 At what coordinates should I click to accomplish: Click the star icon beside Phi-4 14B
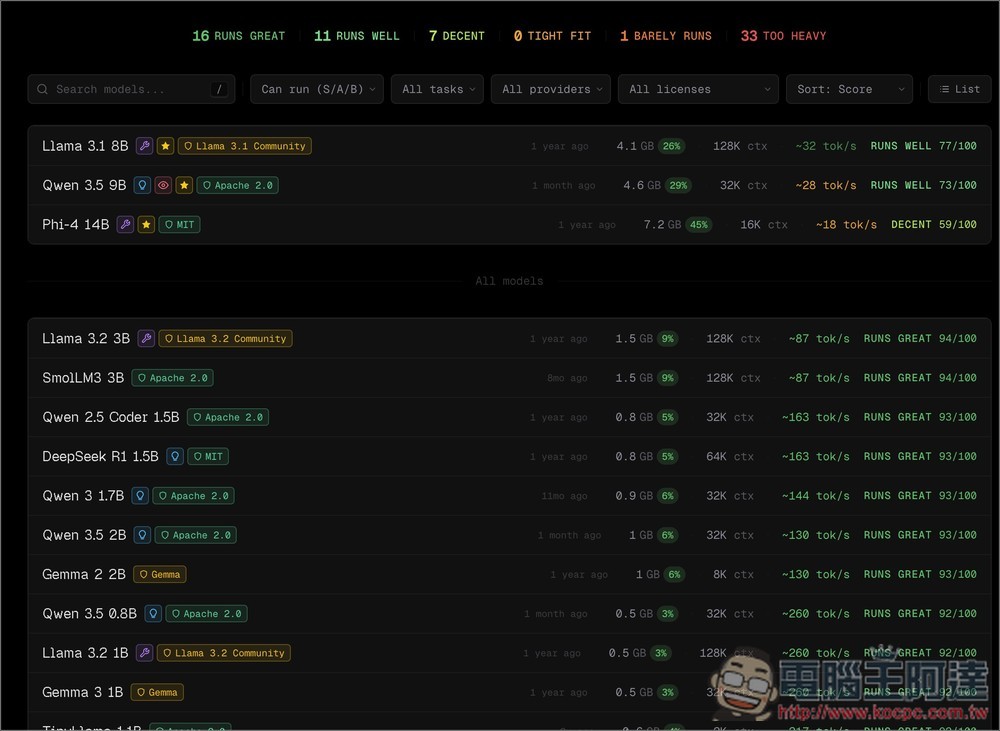pyautogui.click(x=146, y=225)
